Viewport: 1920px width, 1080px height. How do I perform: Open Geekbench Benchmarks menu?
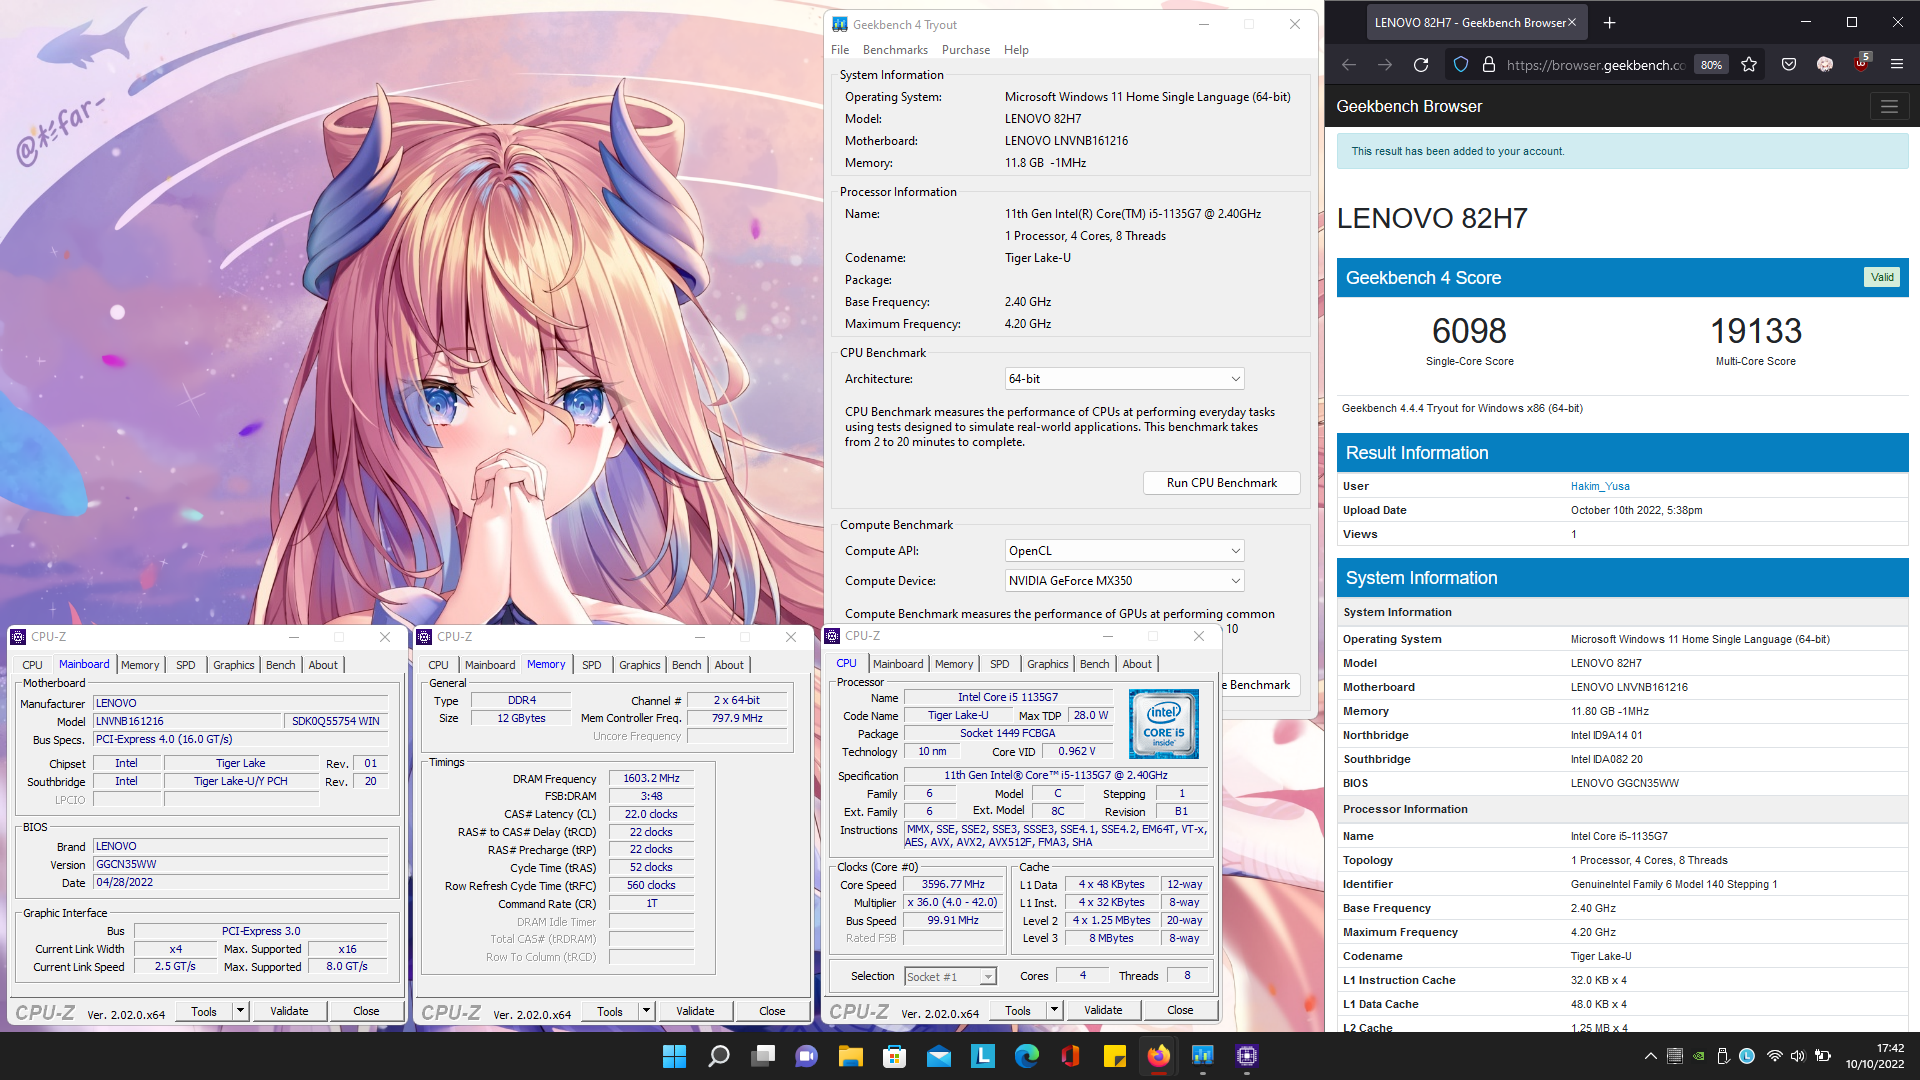(x=895, y=50)
